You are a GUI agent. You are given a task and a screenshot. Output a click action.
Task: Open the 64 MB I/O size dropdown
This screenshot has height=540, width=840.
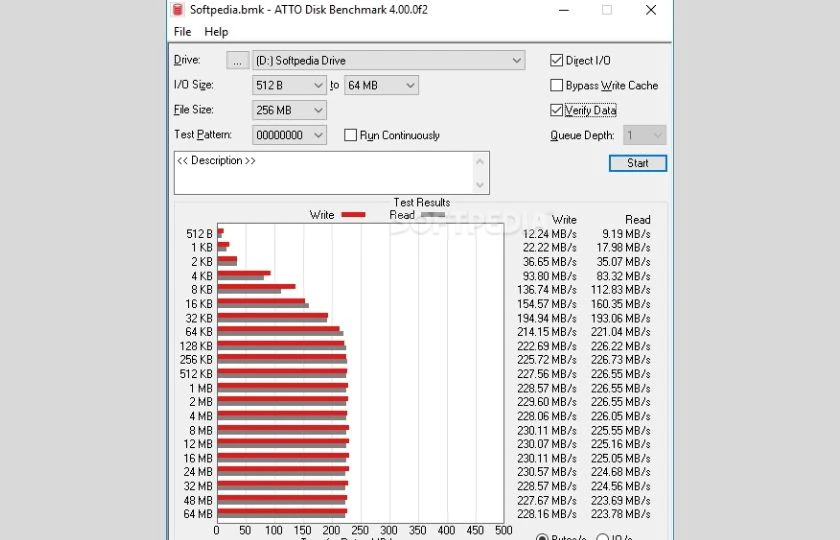click(381, 85)
